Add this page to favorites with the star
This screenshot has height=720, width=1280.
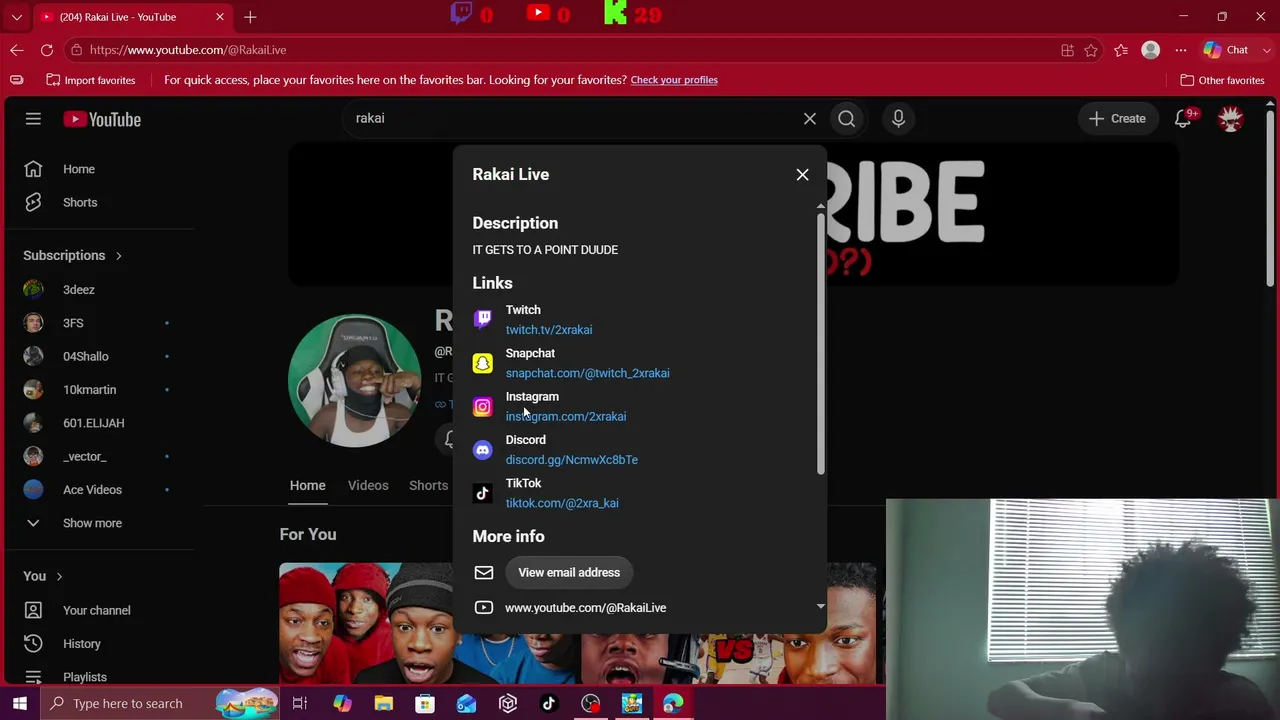coord(1091,50)
